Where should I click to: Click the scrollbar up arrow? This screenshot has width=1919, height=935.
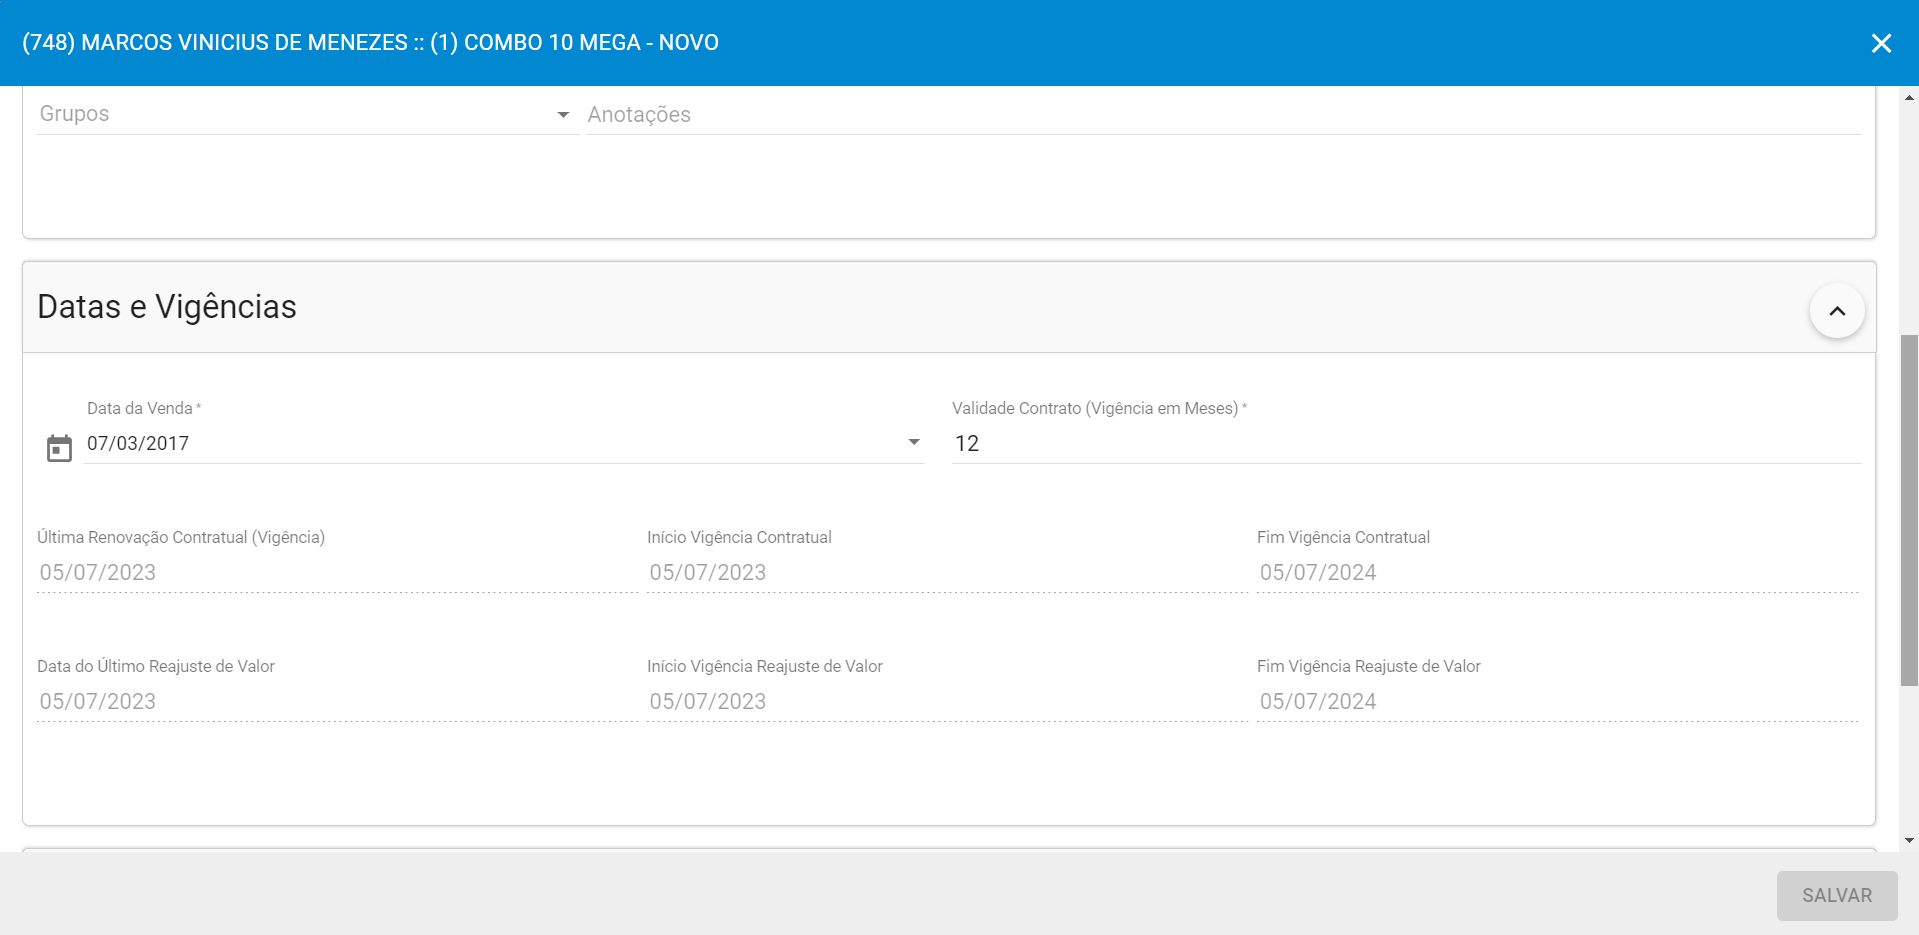click(1909, 97)
